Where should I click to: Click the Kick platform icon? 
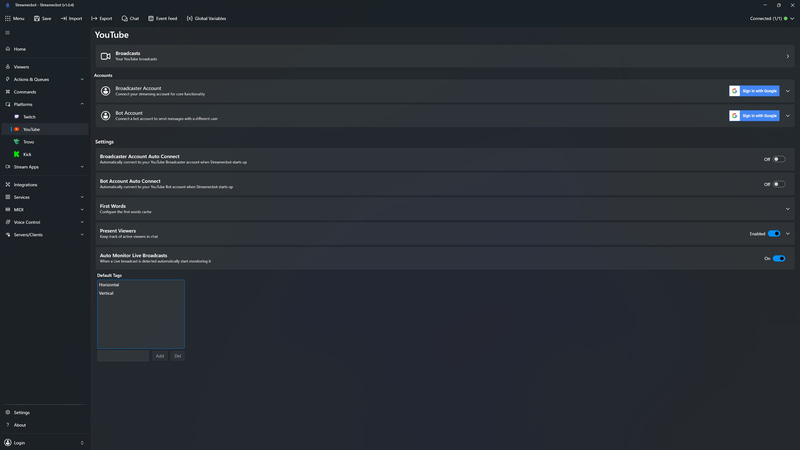[17, 154]
